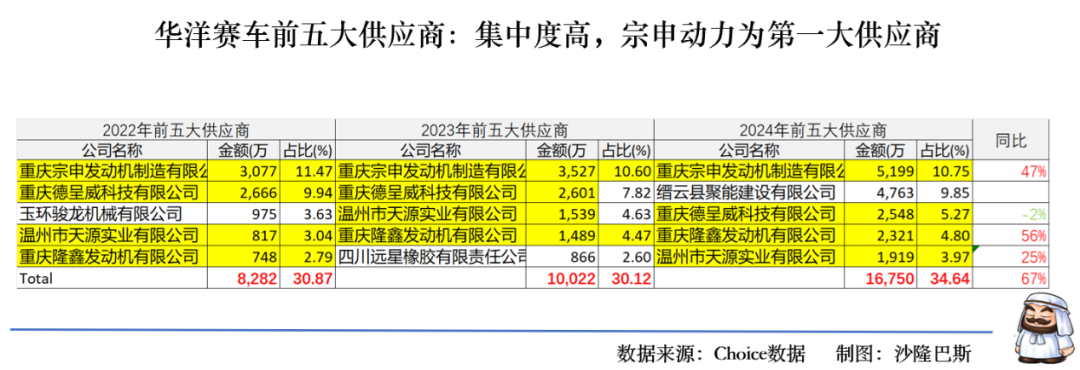
Task: Select the 47% year-over-year cell
Action: click(1010, 171)
